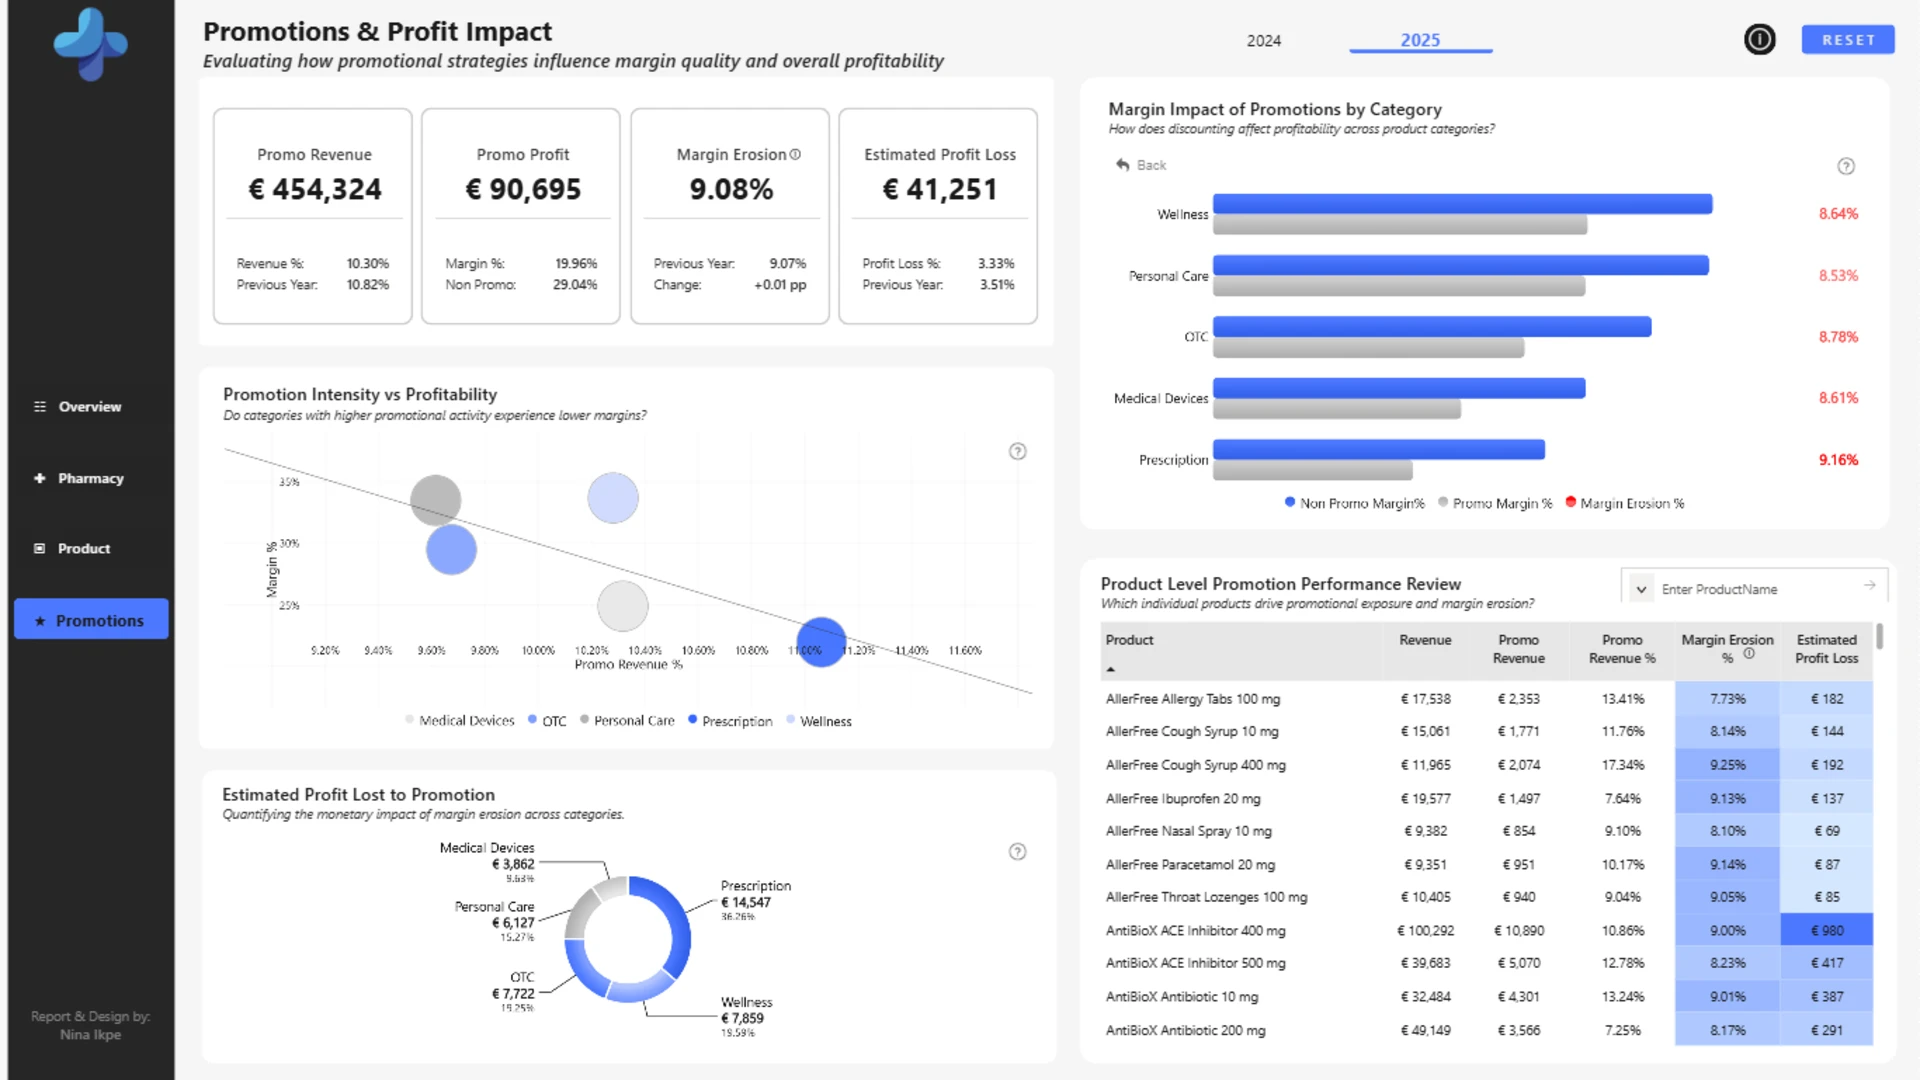Screen dimensions: 1920x1080
Task: Expand the ProductName search dropdown chevron
Action: click(x=1641, y=590)
